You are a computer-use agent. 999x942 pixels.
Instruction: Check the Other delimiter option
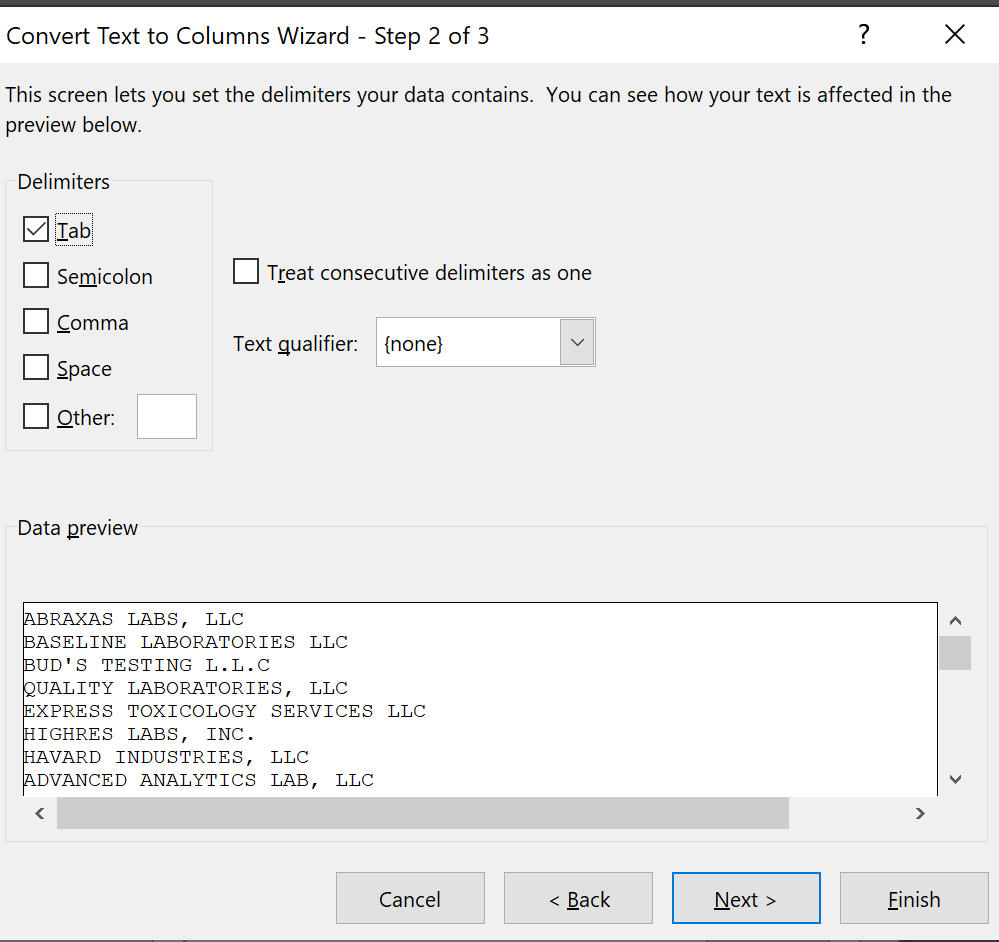click(35, 416)
